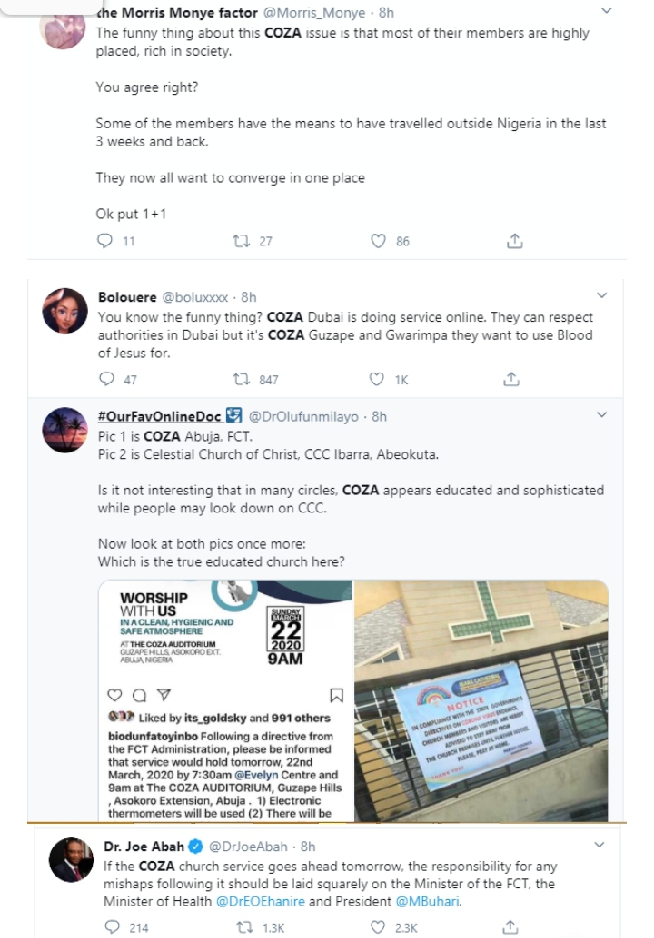Retweet Bolouere's tweet with 847 retweets
This screenshot has width=654, height=938.
click(241, 379)
